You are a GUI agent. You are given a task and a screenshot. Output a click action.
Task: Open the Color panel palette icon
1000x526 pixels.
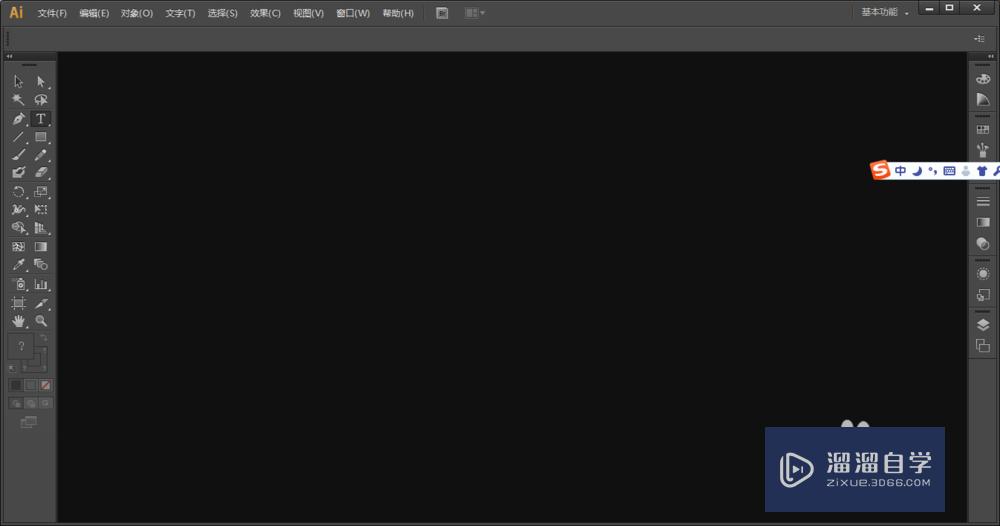(983, 79)
